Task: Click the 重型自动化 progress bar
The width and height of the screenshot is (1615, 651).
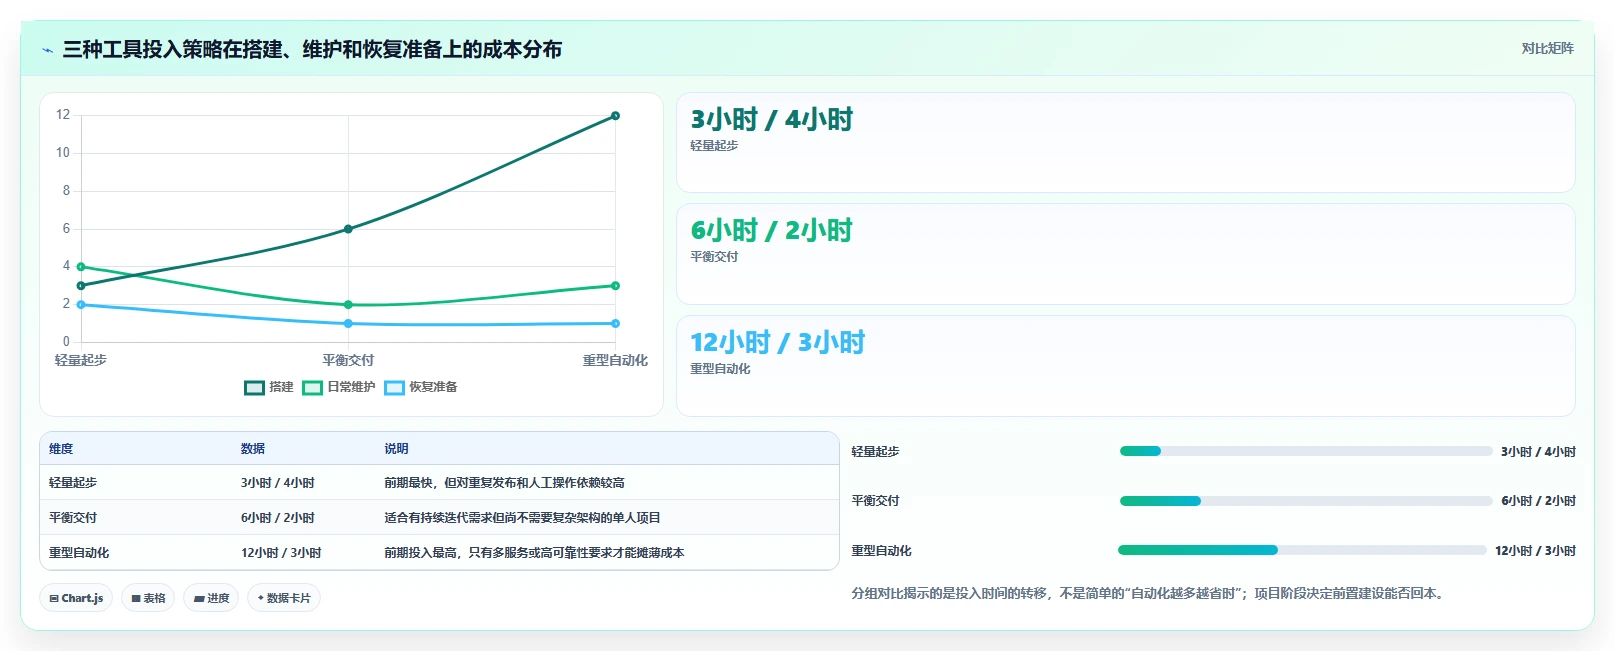Action: click(x=1302, y=550)
